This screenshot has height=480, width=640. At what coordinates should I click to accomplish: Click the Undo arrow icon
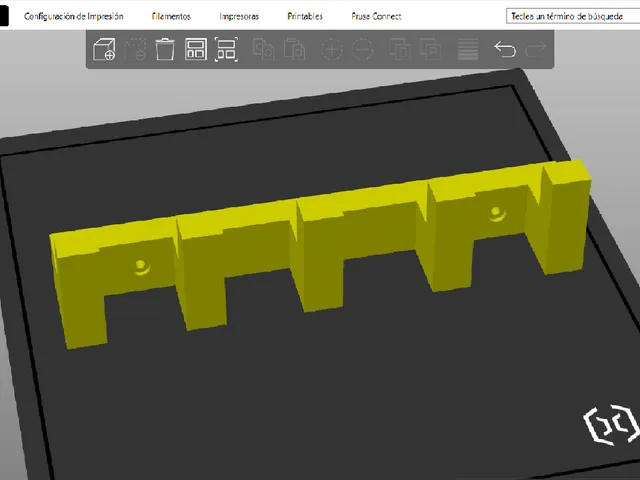505,49
